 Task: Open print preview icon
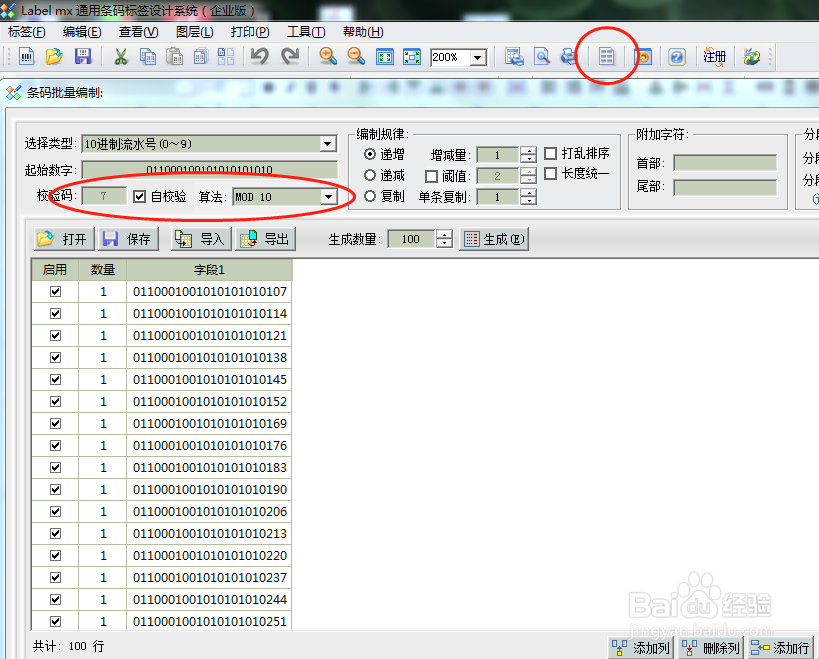point(542,56)
